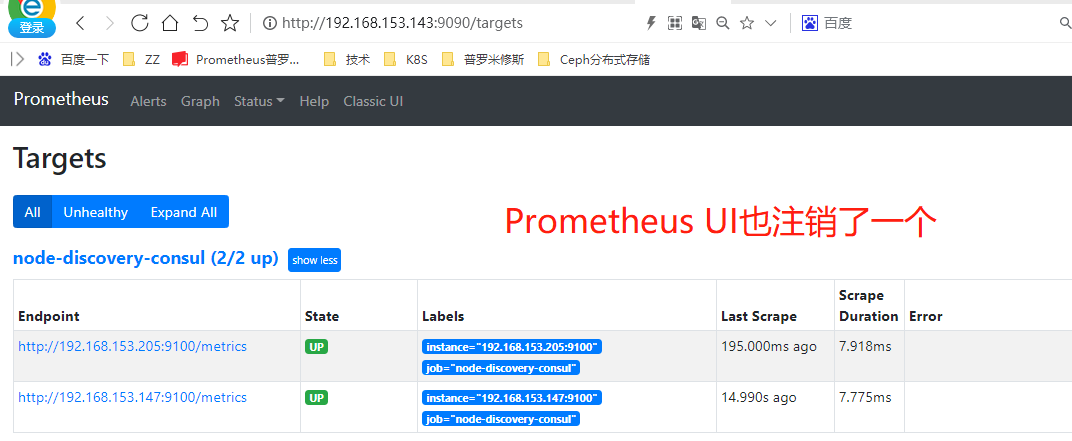This screenshot has height=441, width=1072.
Task: Open the 192.168.153.205:9100 metrics endpoint link
Action: (133, 346)
